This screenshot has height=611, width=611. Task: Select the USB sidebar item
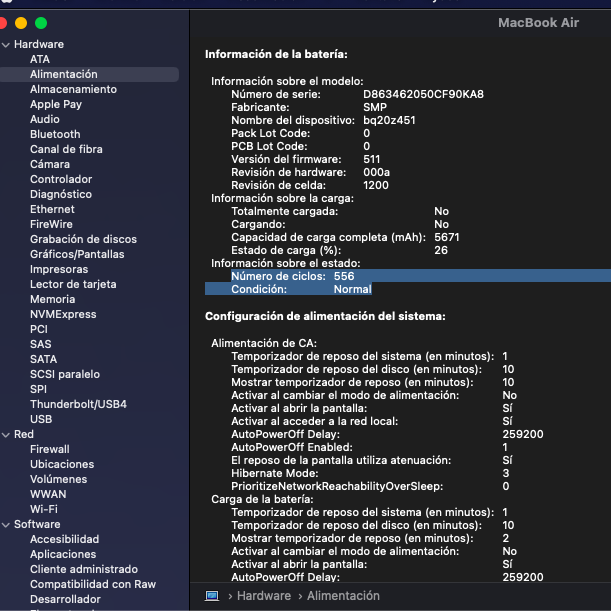41,419
